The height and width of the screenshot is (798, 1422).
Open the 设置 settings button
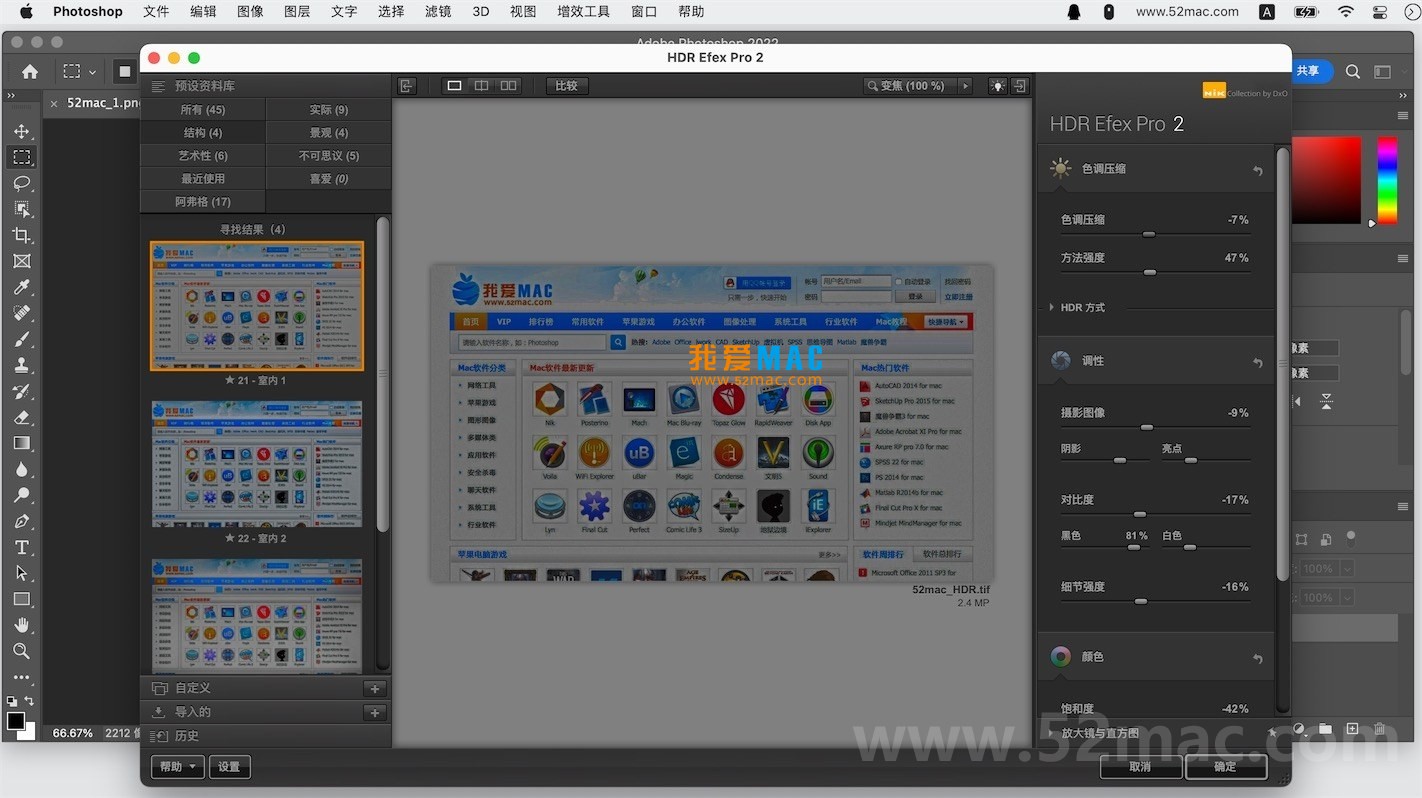[229, 767]
